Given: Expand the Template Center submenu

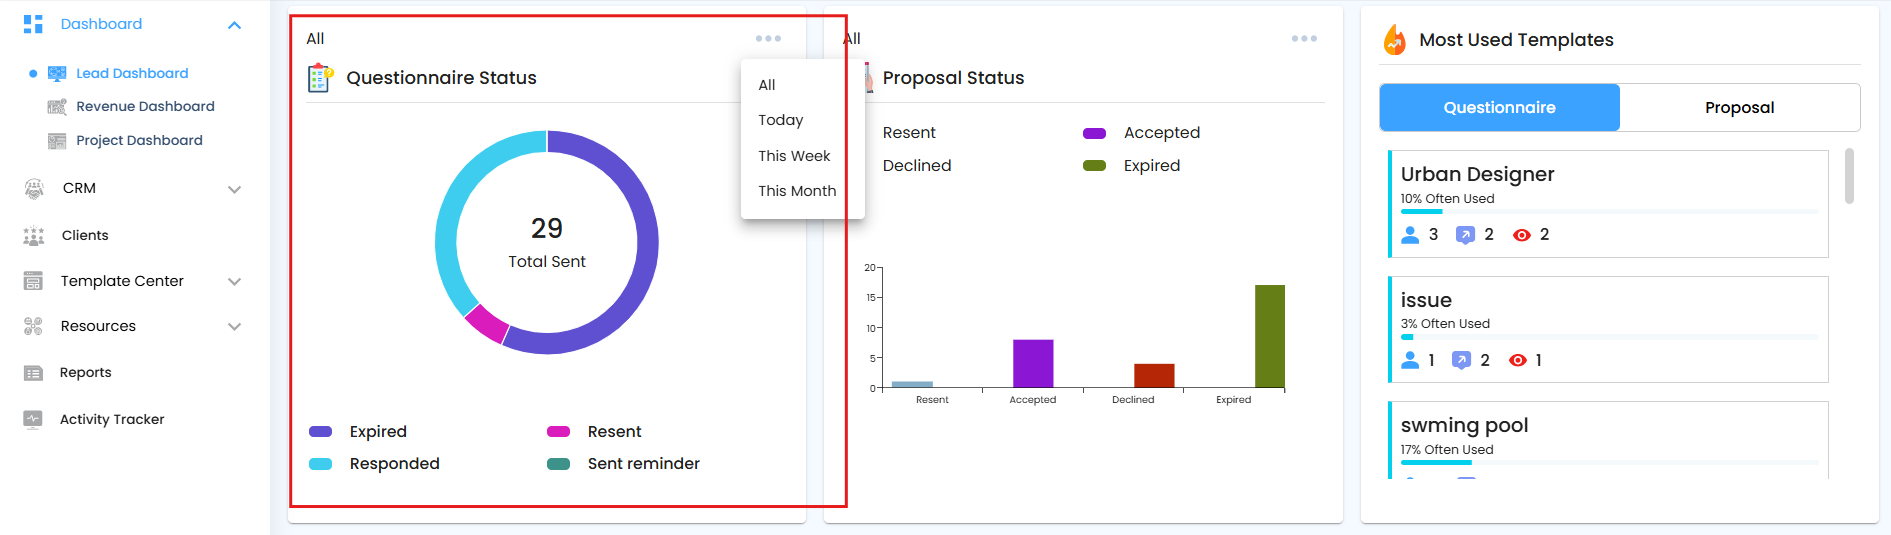Looking at the screenshot, I should pos(235,282).
